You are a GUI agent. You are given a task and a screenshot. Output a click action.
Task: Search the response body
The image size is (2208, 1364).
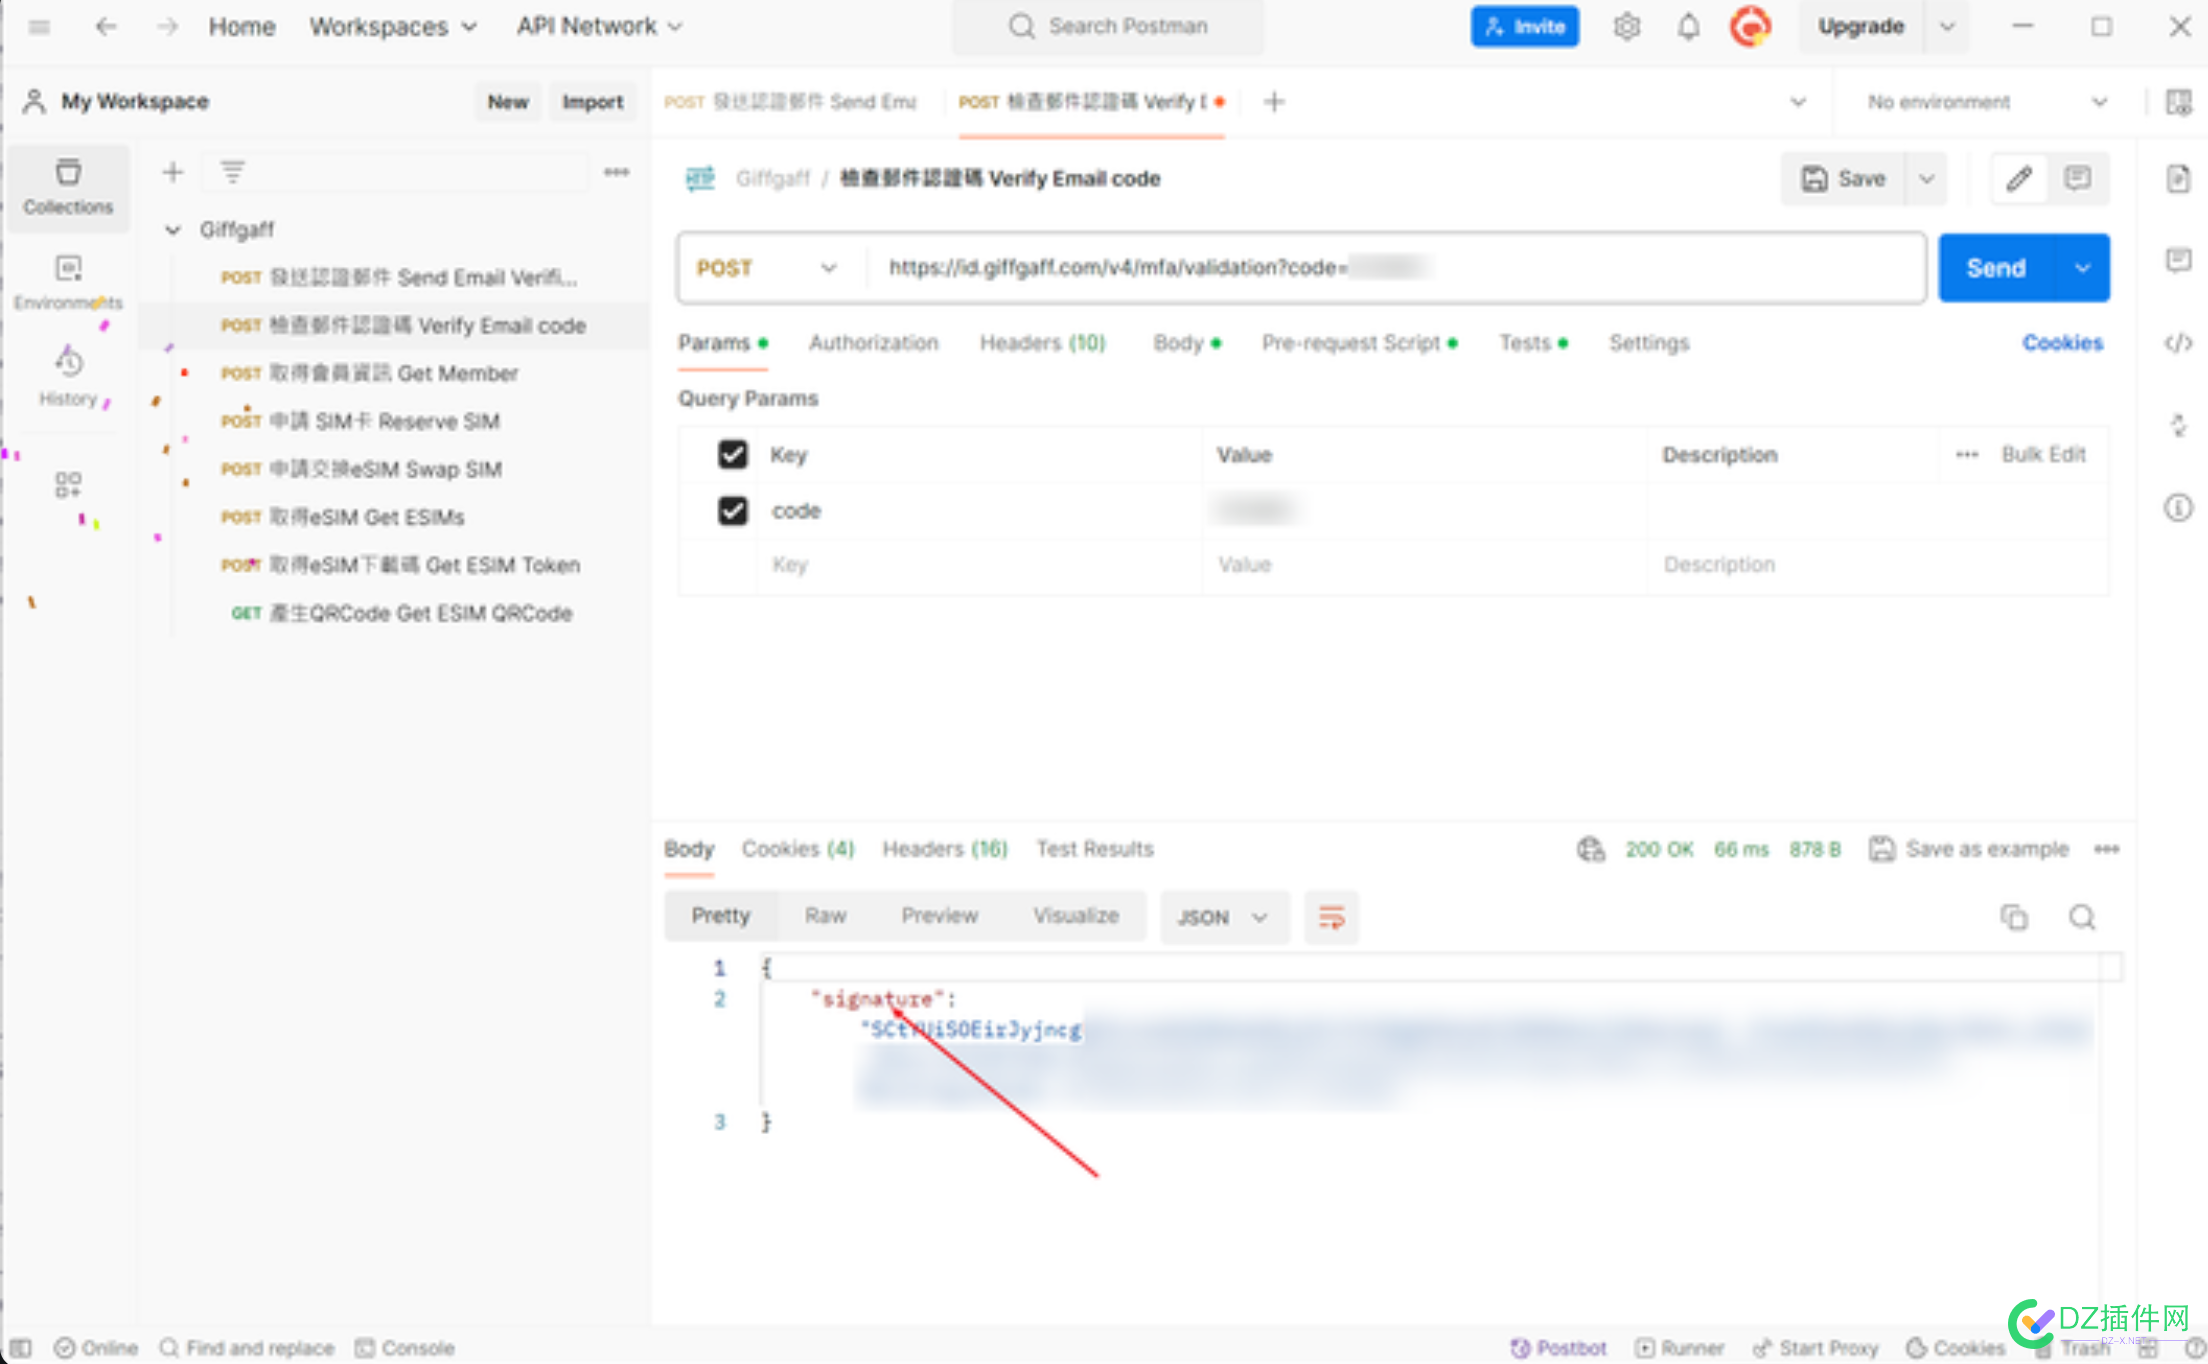click(2082, 917)
